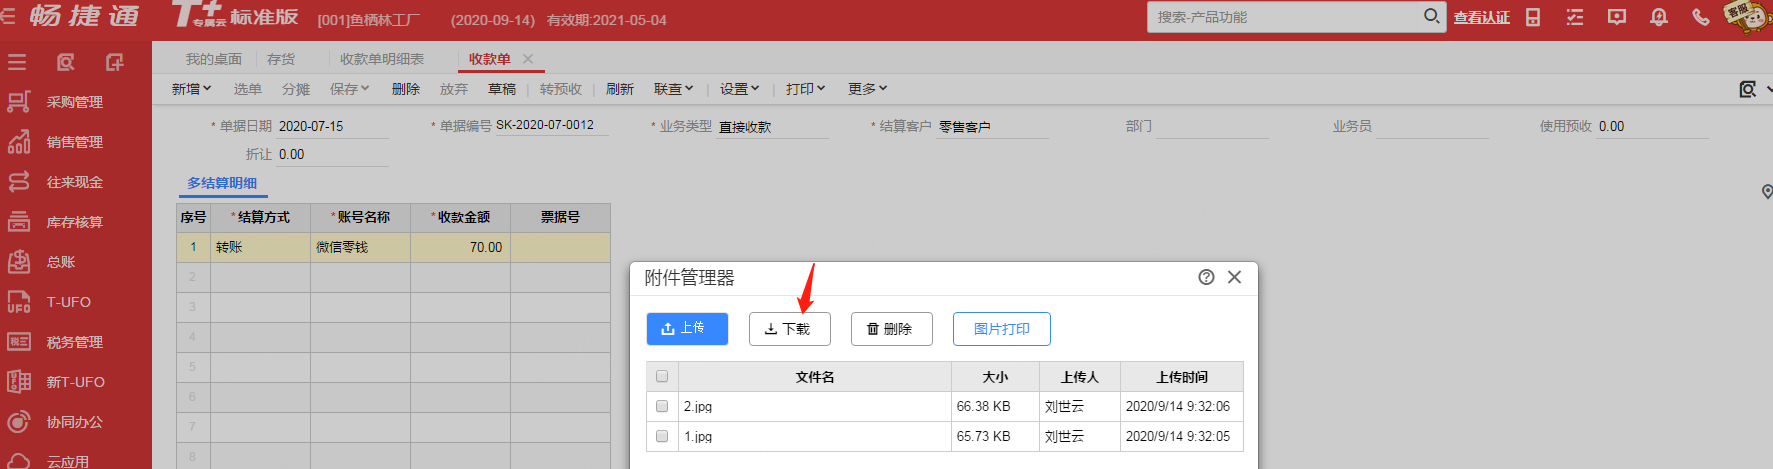The width and height of the screenshot is (1773, 469).
Task: Switch to 我的桌面 tab
Action: coord(214,59)
